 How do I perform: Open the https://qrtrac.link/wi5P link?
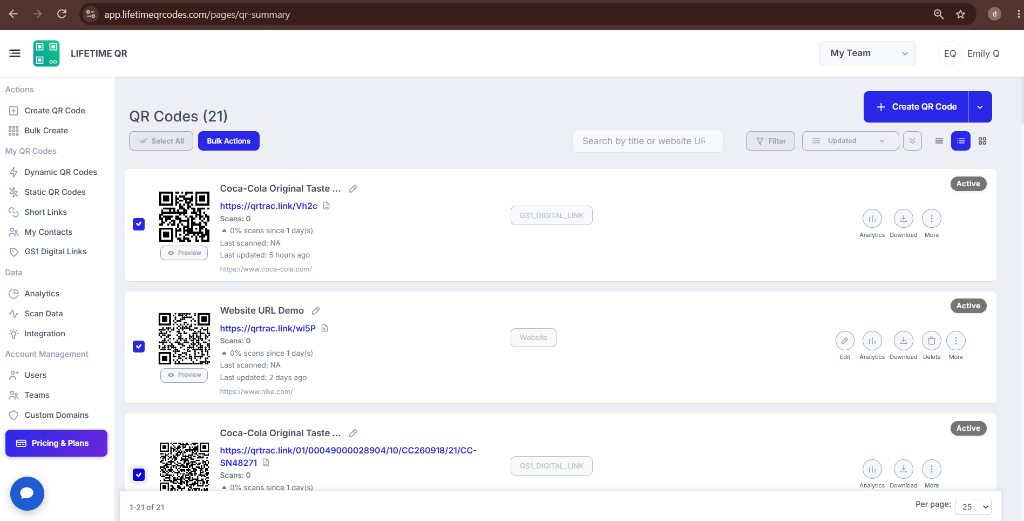pos(268,328)
